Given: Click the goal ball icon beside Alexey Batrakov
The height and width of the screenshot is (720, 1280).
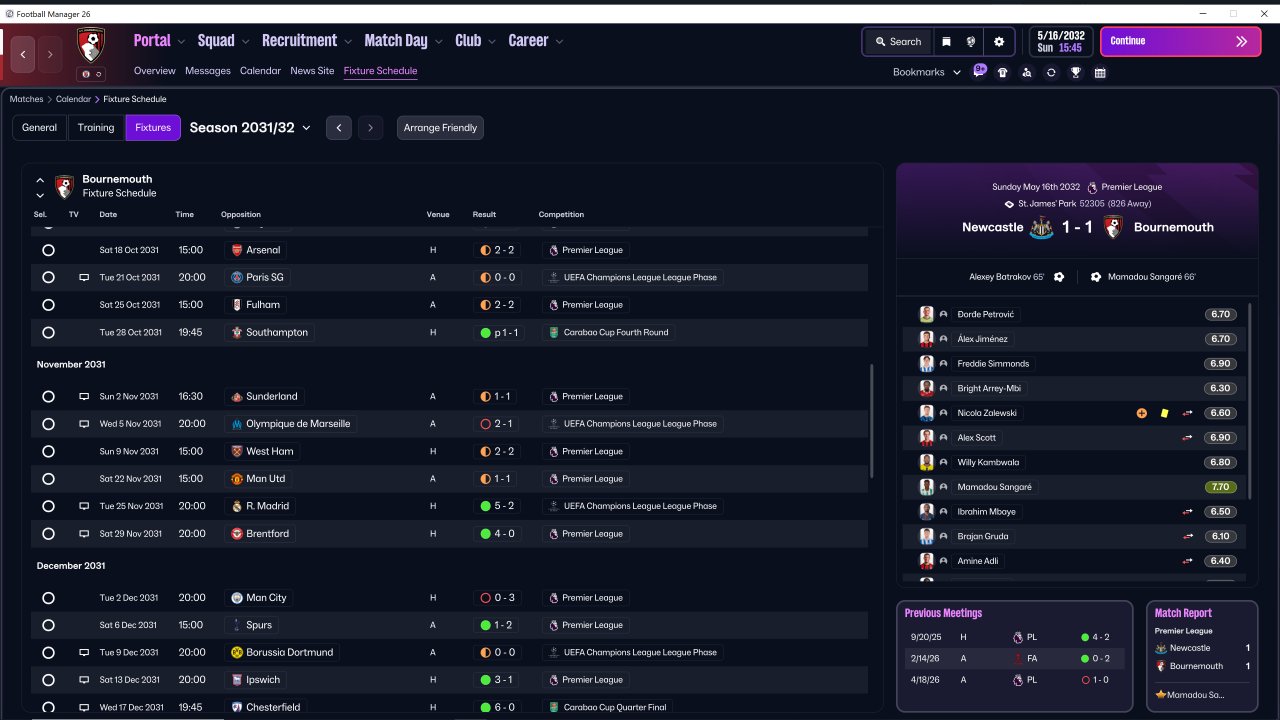Looking at the screenshot, I should click(1059, 277).
